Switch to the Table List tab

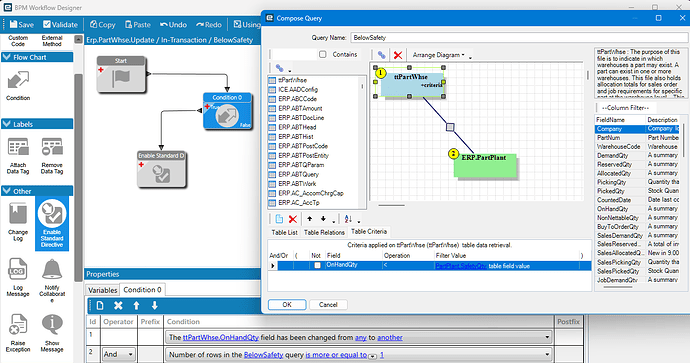pyautogui.click(x=284, y=232)
